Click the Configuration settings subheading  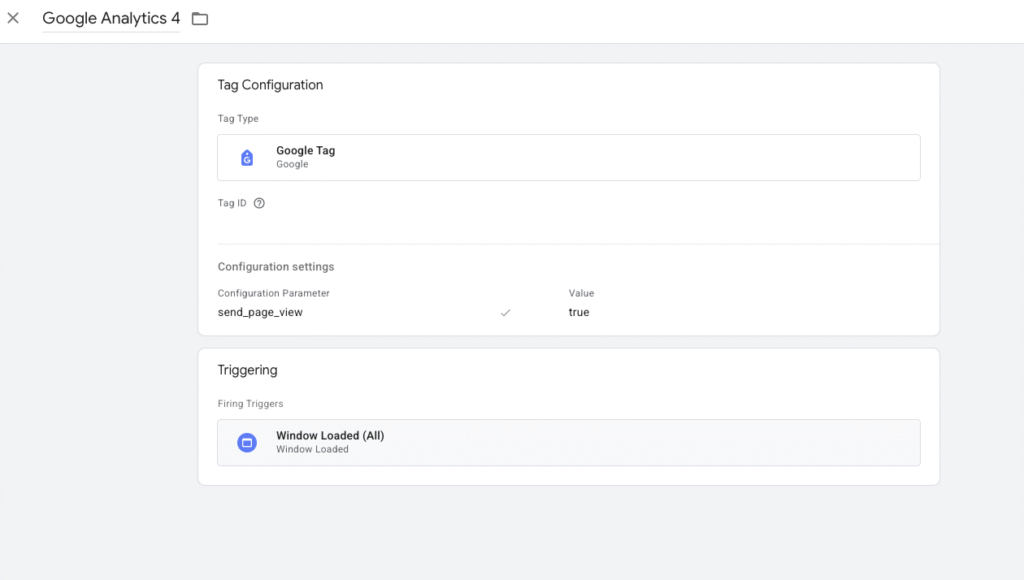tap(276, 267)
